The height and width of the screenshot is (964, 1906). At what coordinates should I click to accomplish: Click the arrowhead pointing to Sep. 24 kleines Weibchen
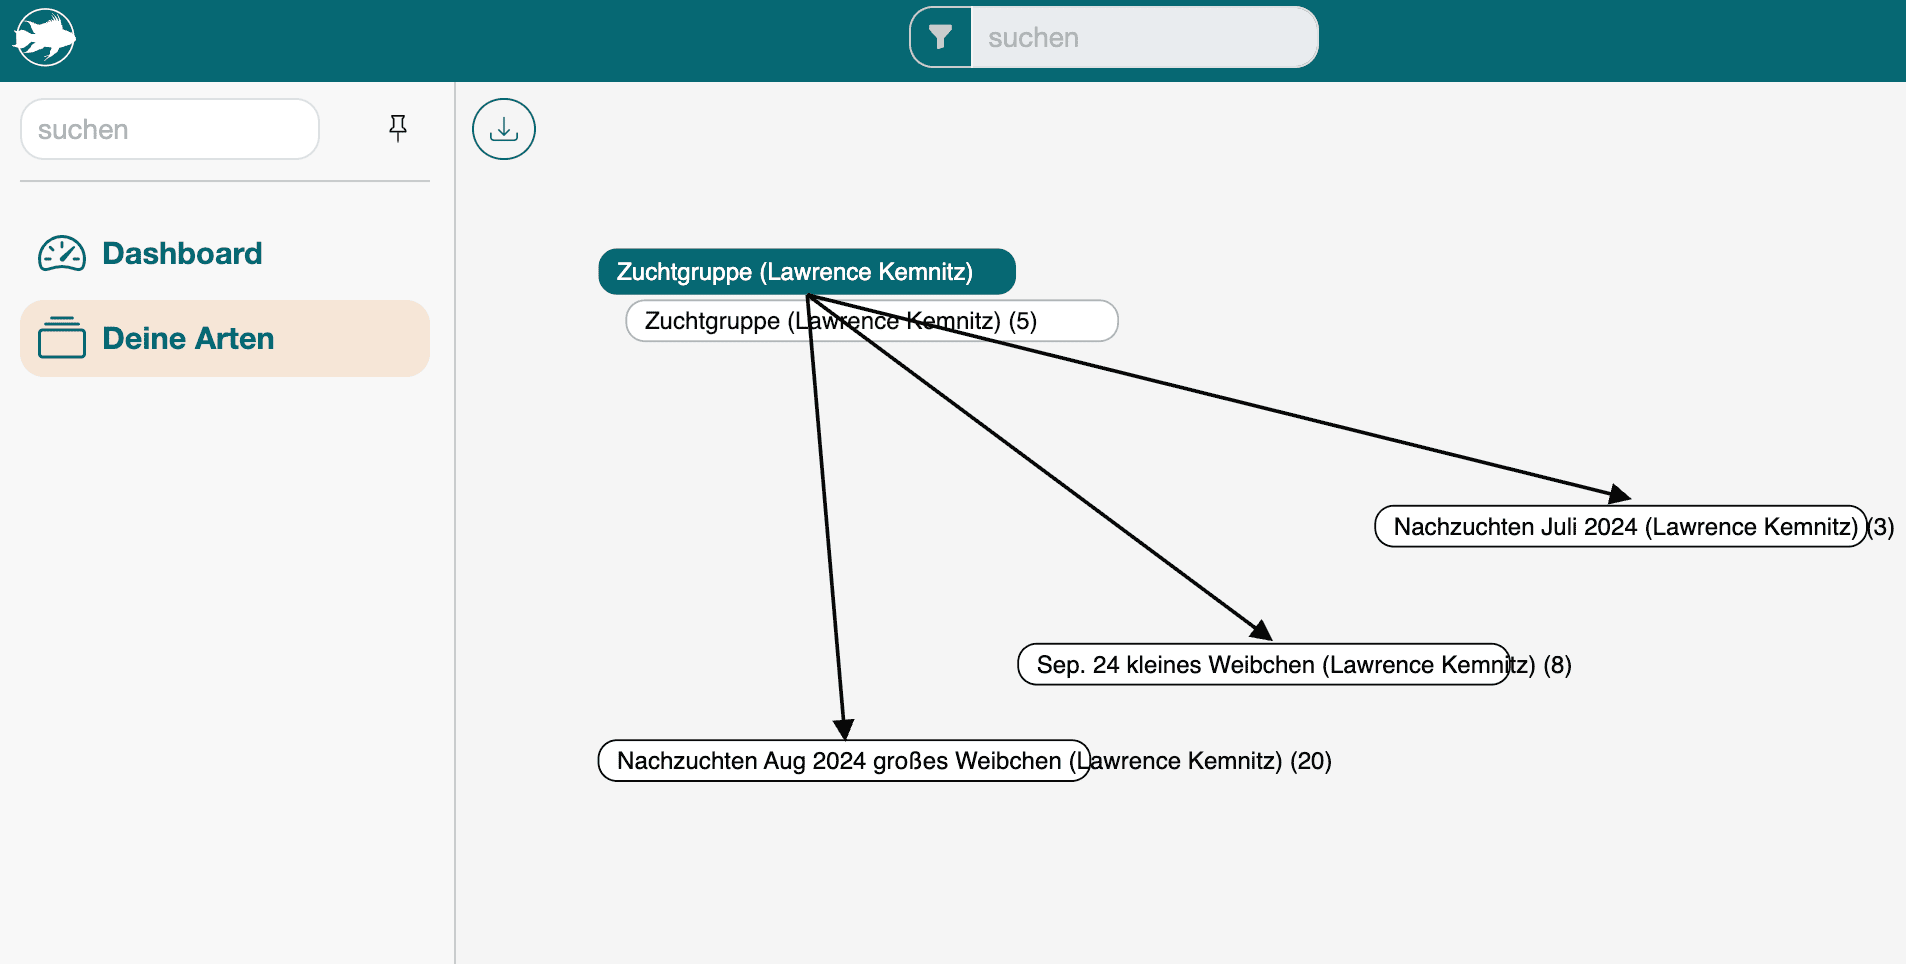pos(1262,630)
